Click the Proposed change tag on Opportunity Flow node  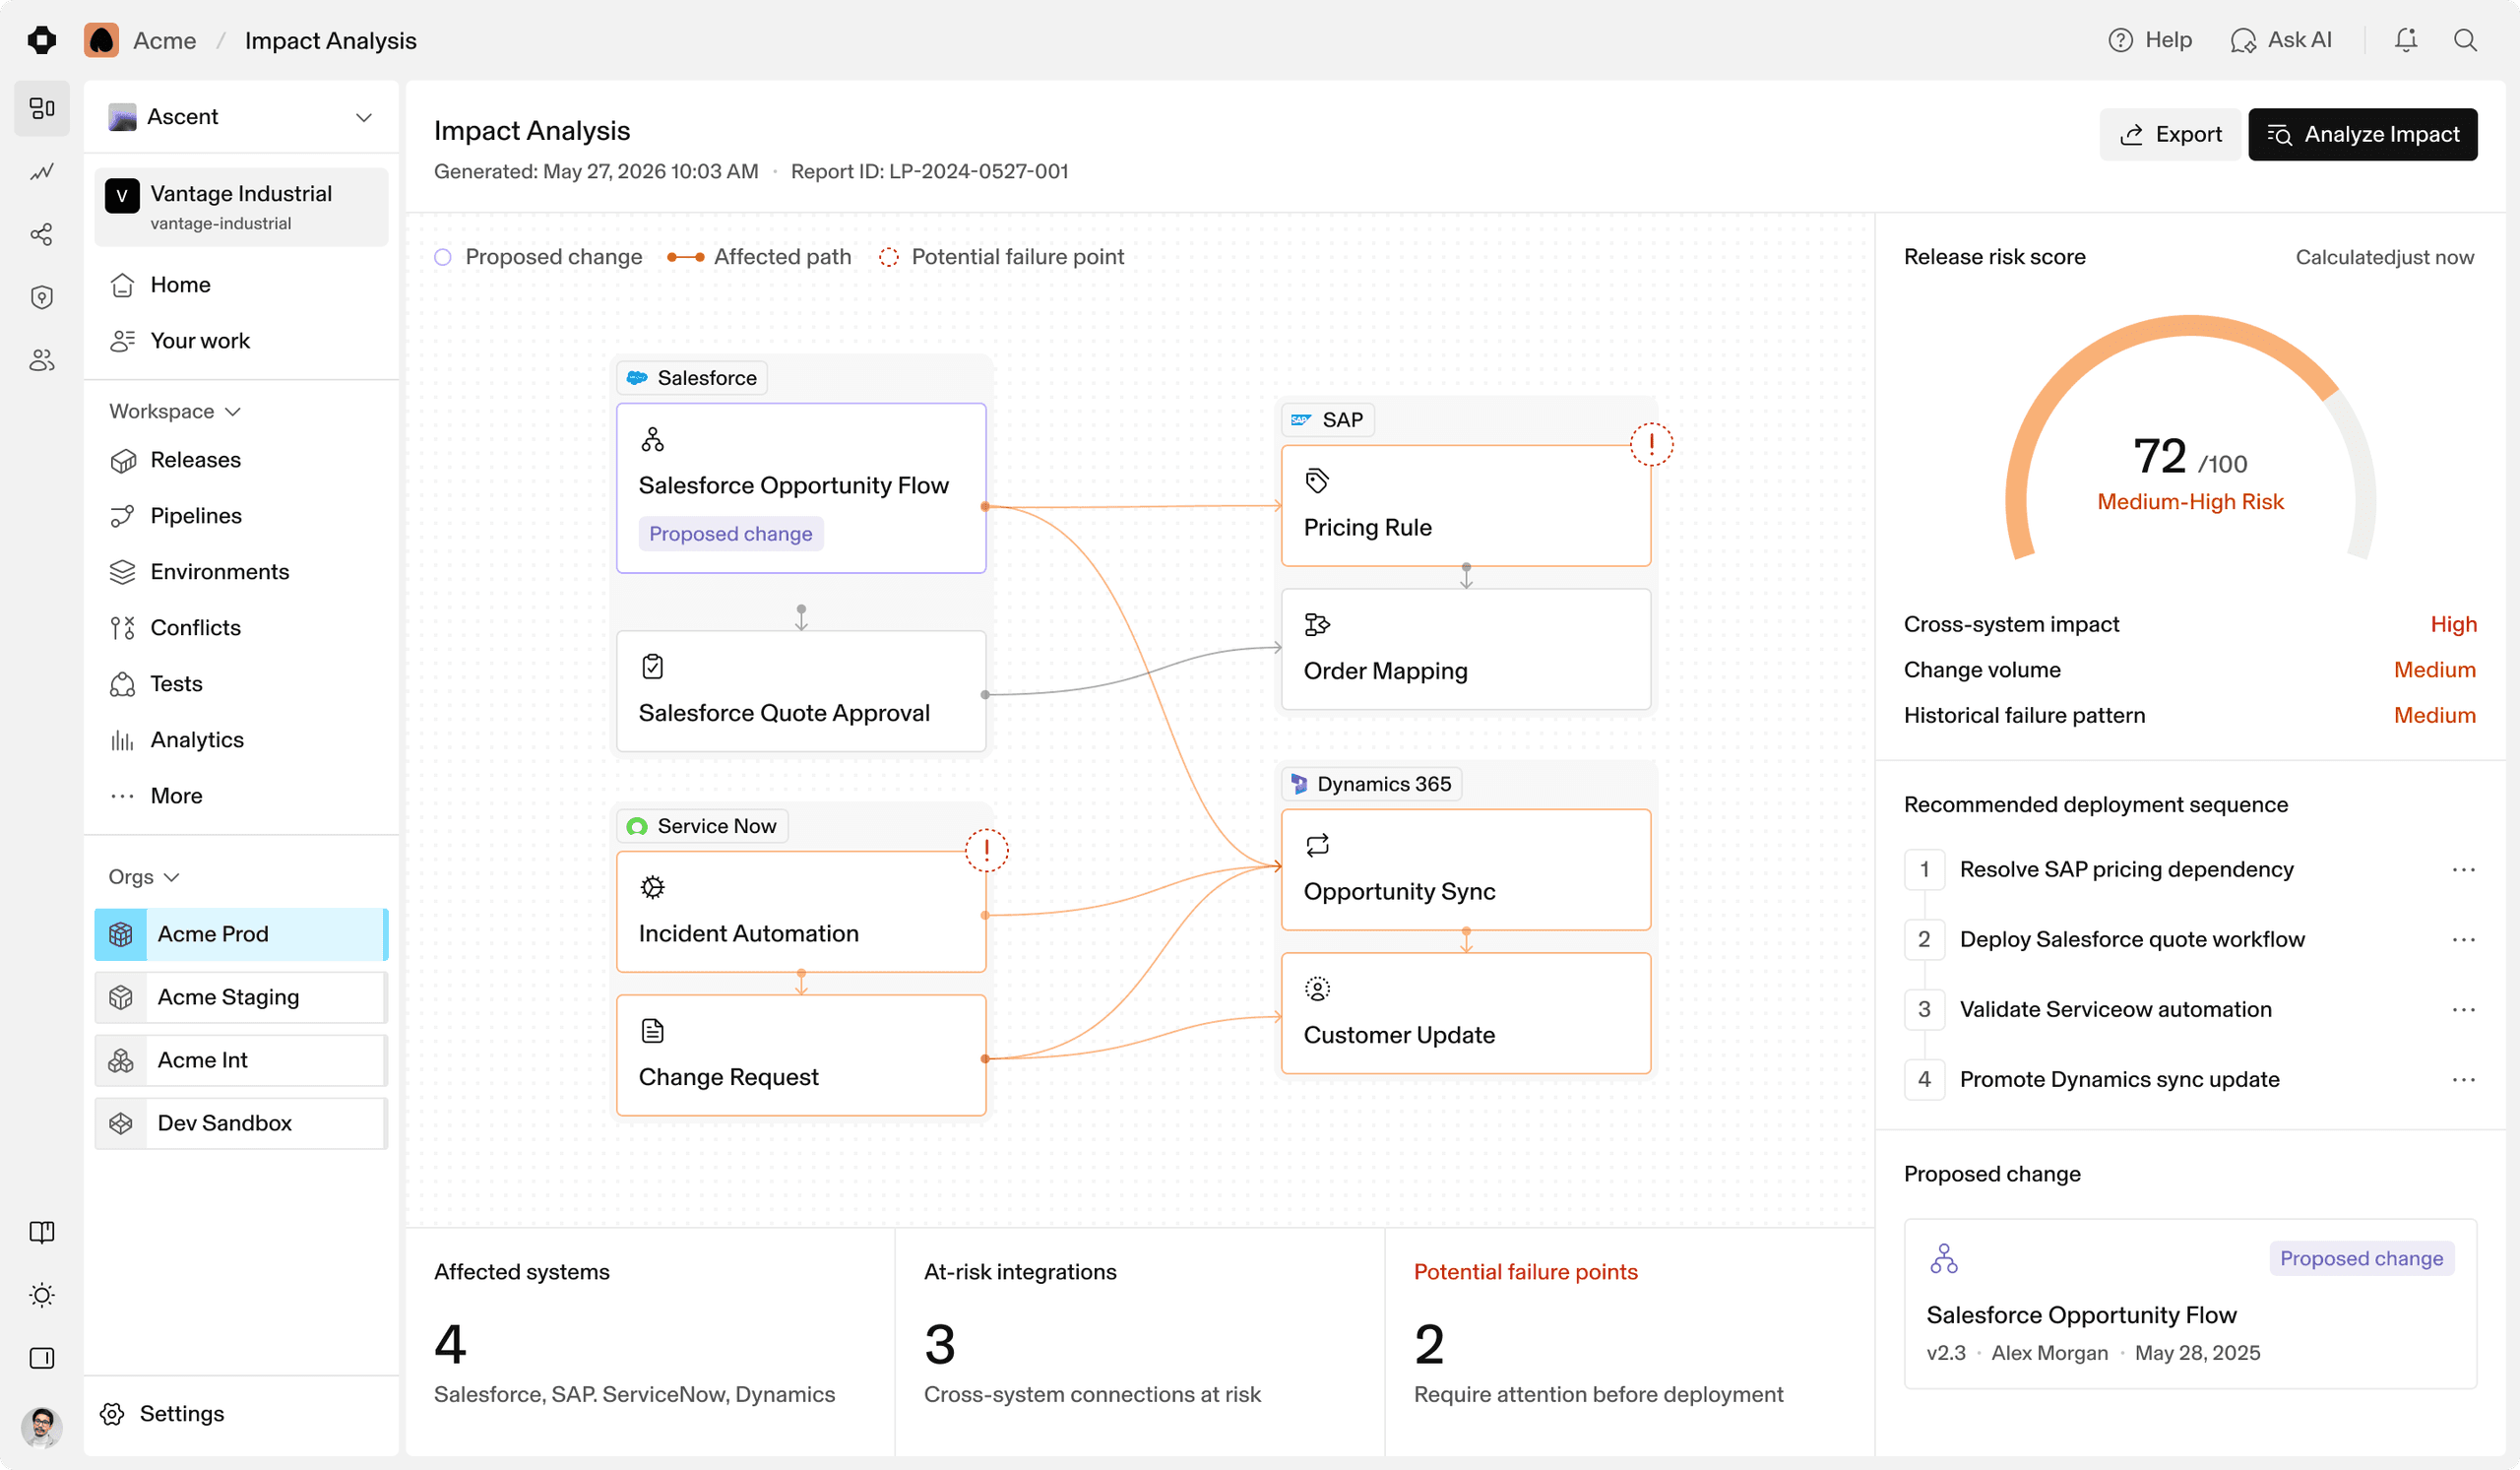(x=731, y=534)
